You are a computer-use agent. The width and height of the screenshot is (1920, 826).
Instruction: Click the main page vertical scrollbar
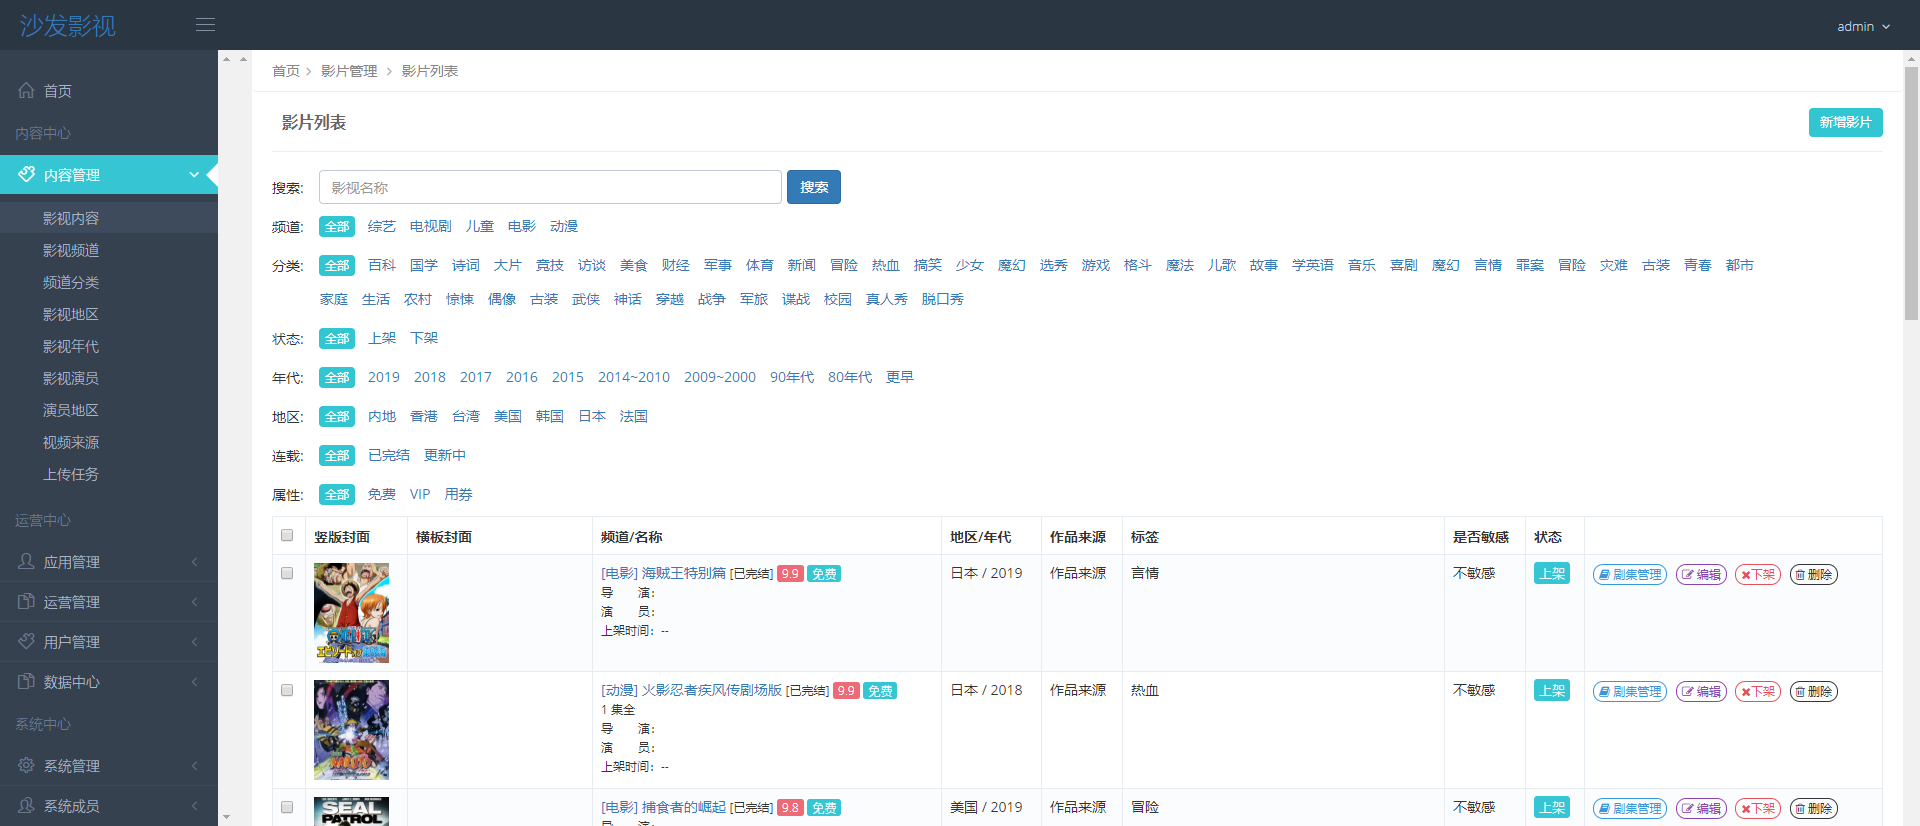pyautogui.click(x=1911, y=193)
